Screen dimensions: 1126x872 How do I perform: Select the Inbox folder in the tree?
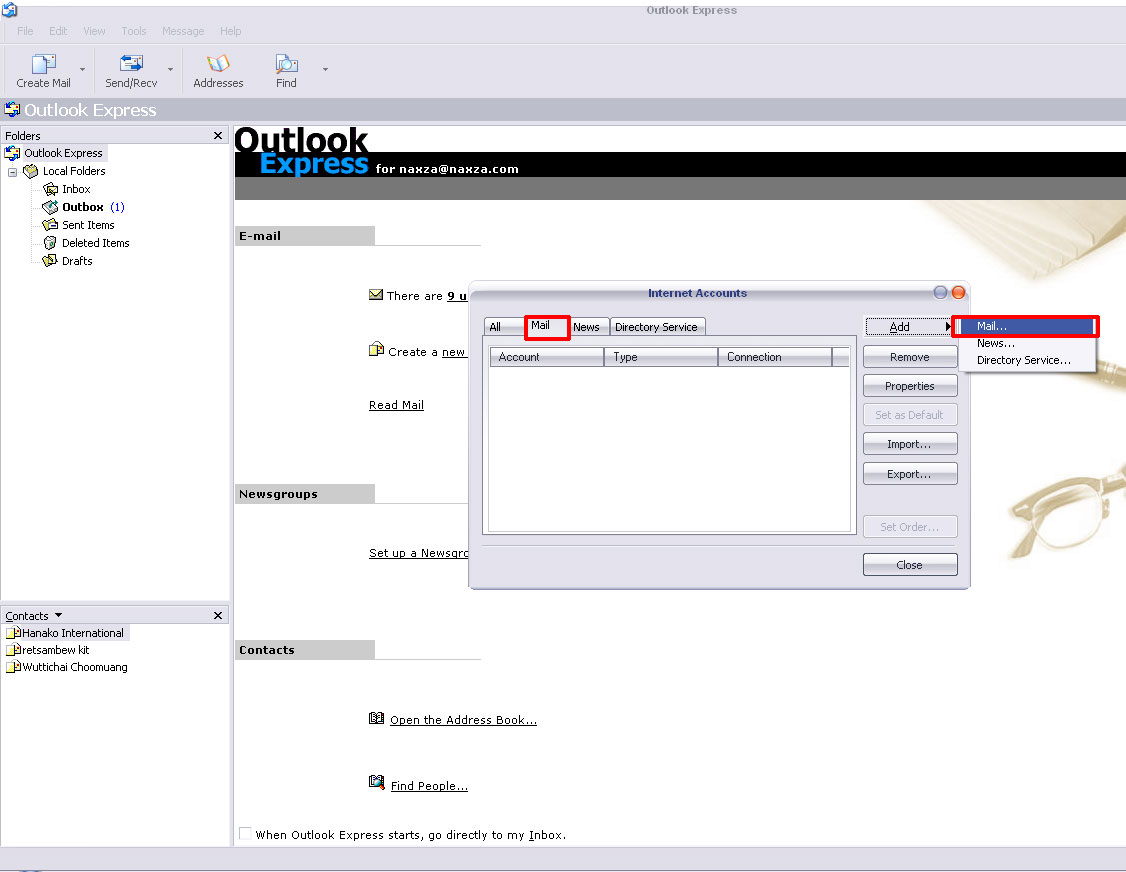tap(76, 189)
